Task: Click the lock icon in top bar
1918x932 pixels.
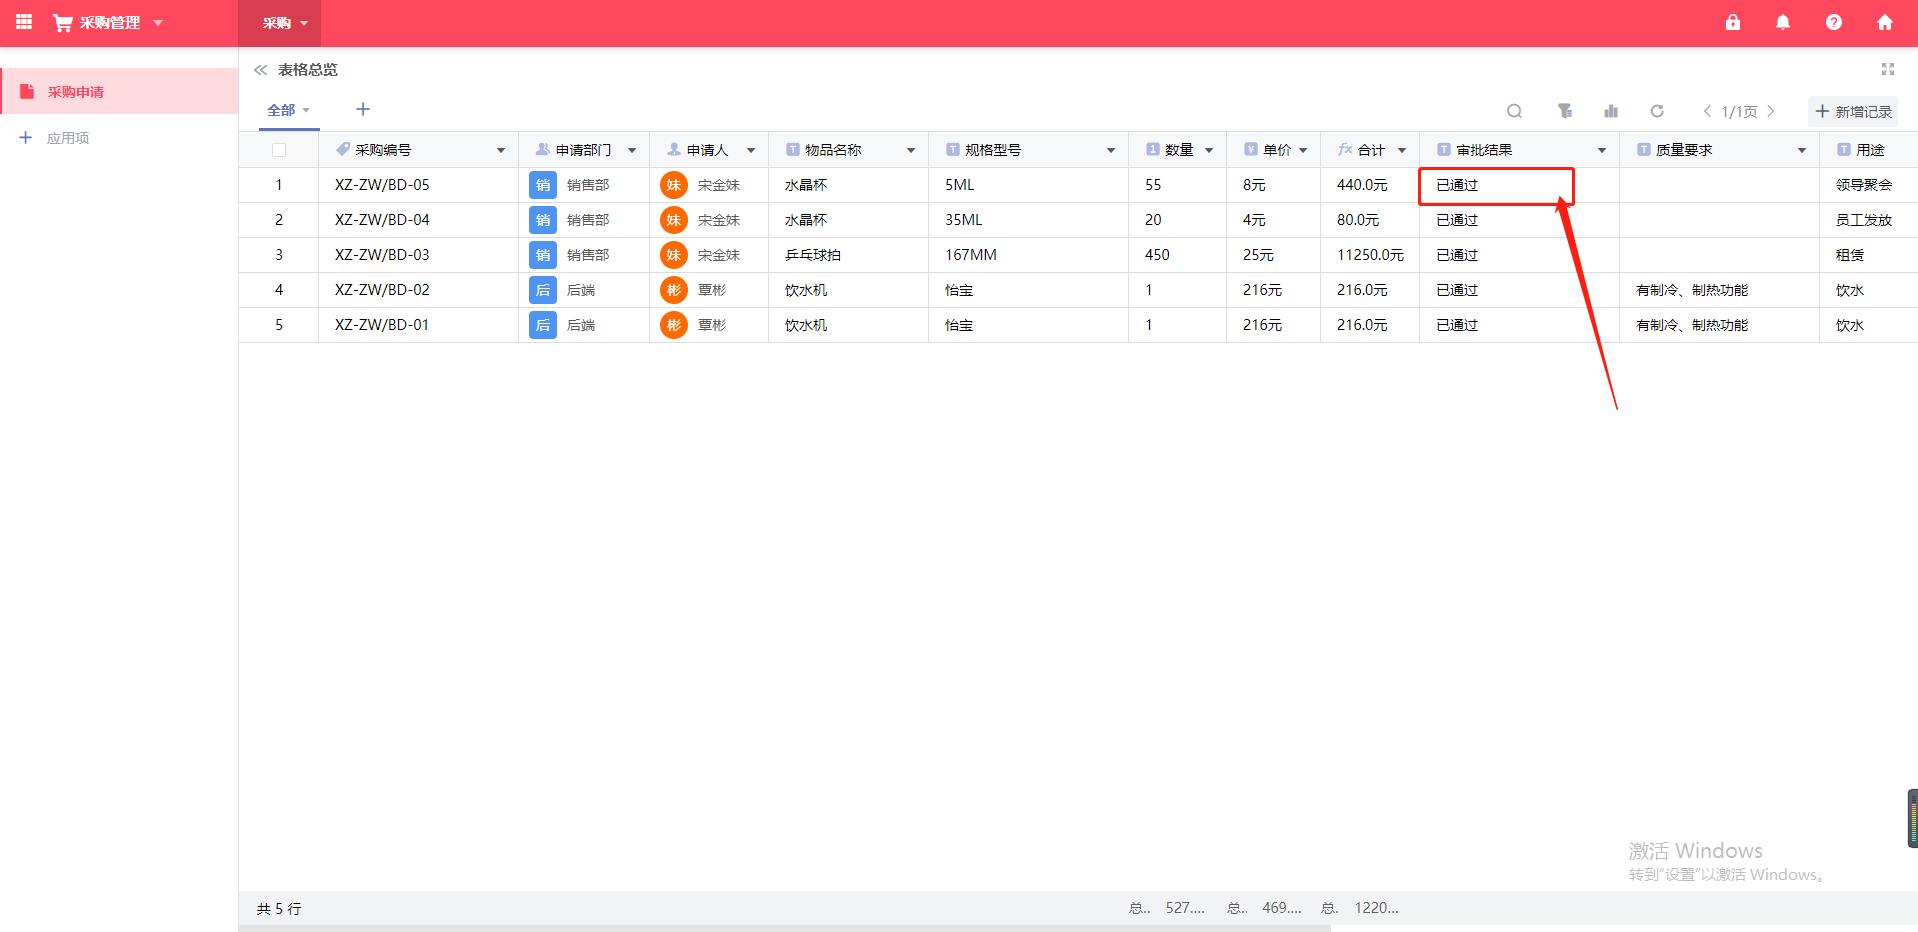Action: (1733, 22)
